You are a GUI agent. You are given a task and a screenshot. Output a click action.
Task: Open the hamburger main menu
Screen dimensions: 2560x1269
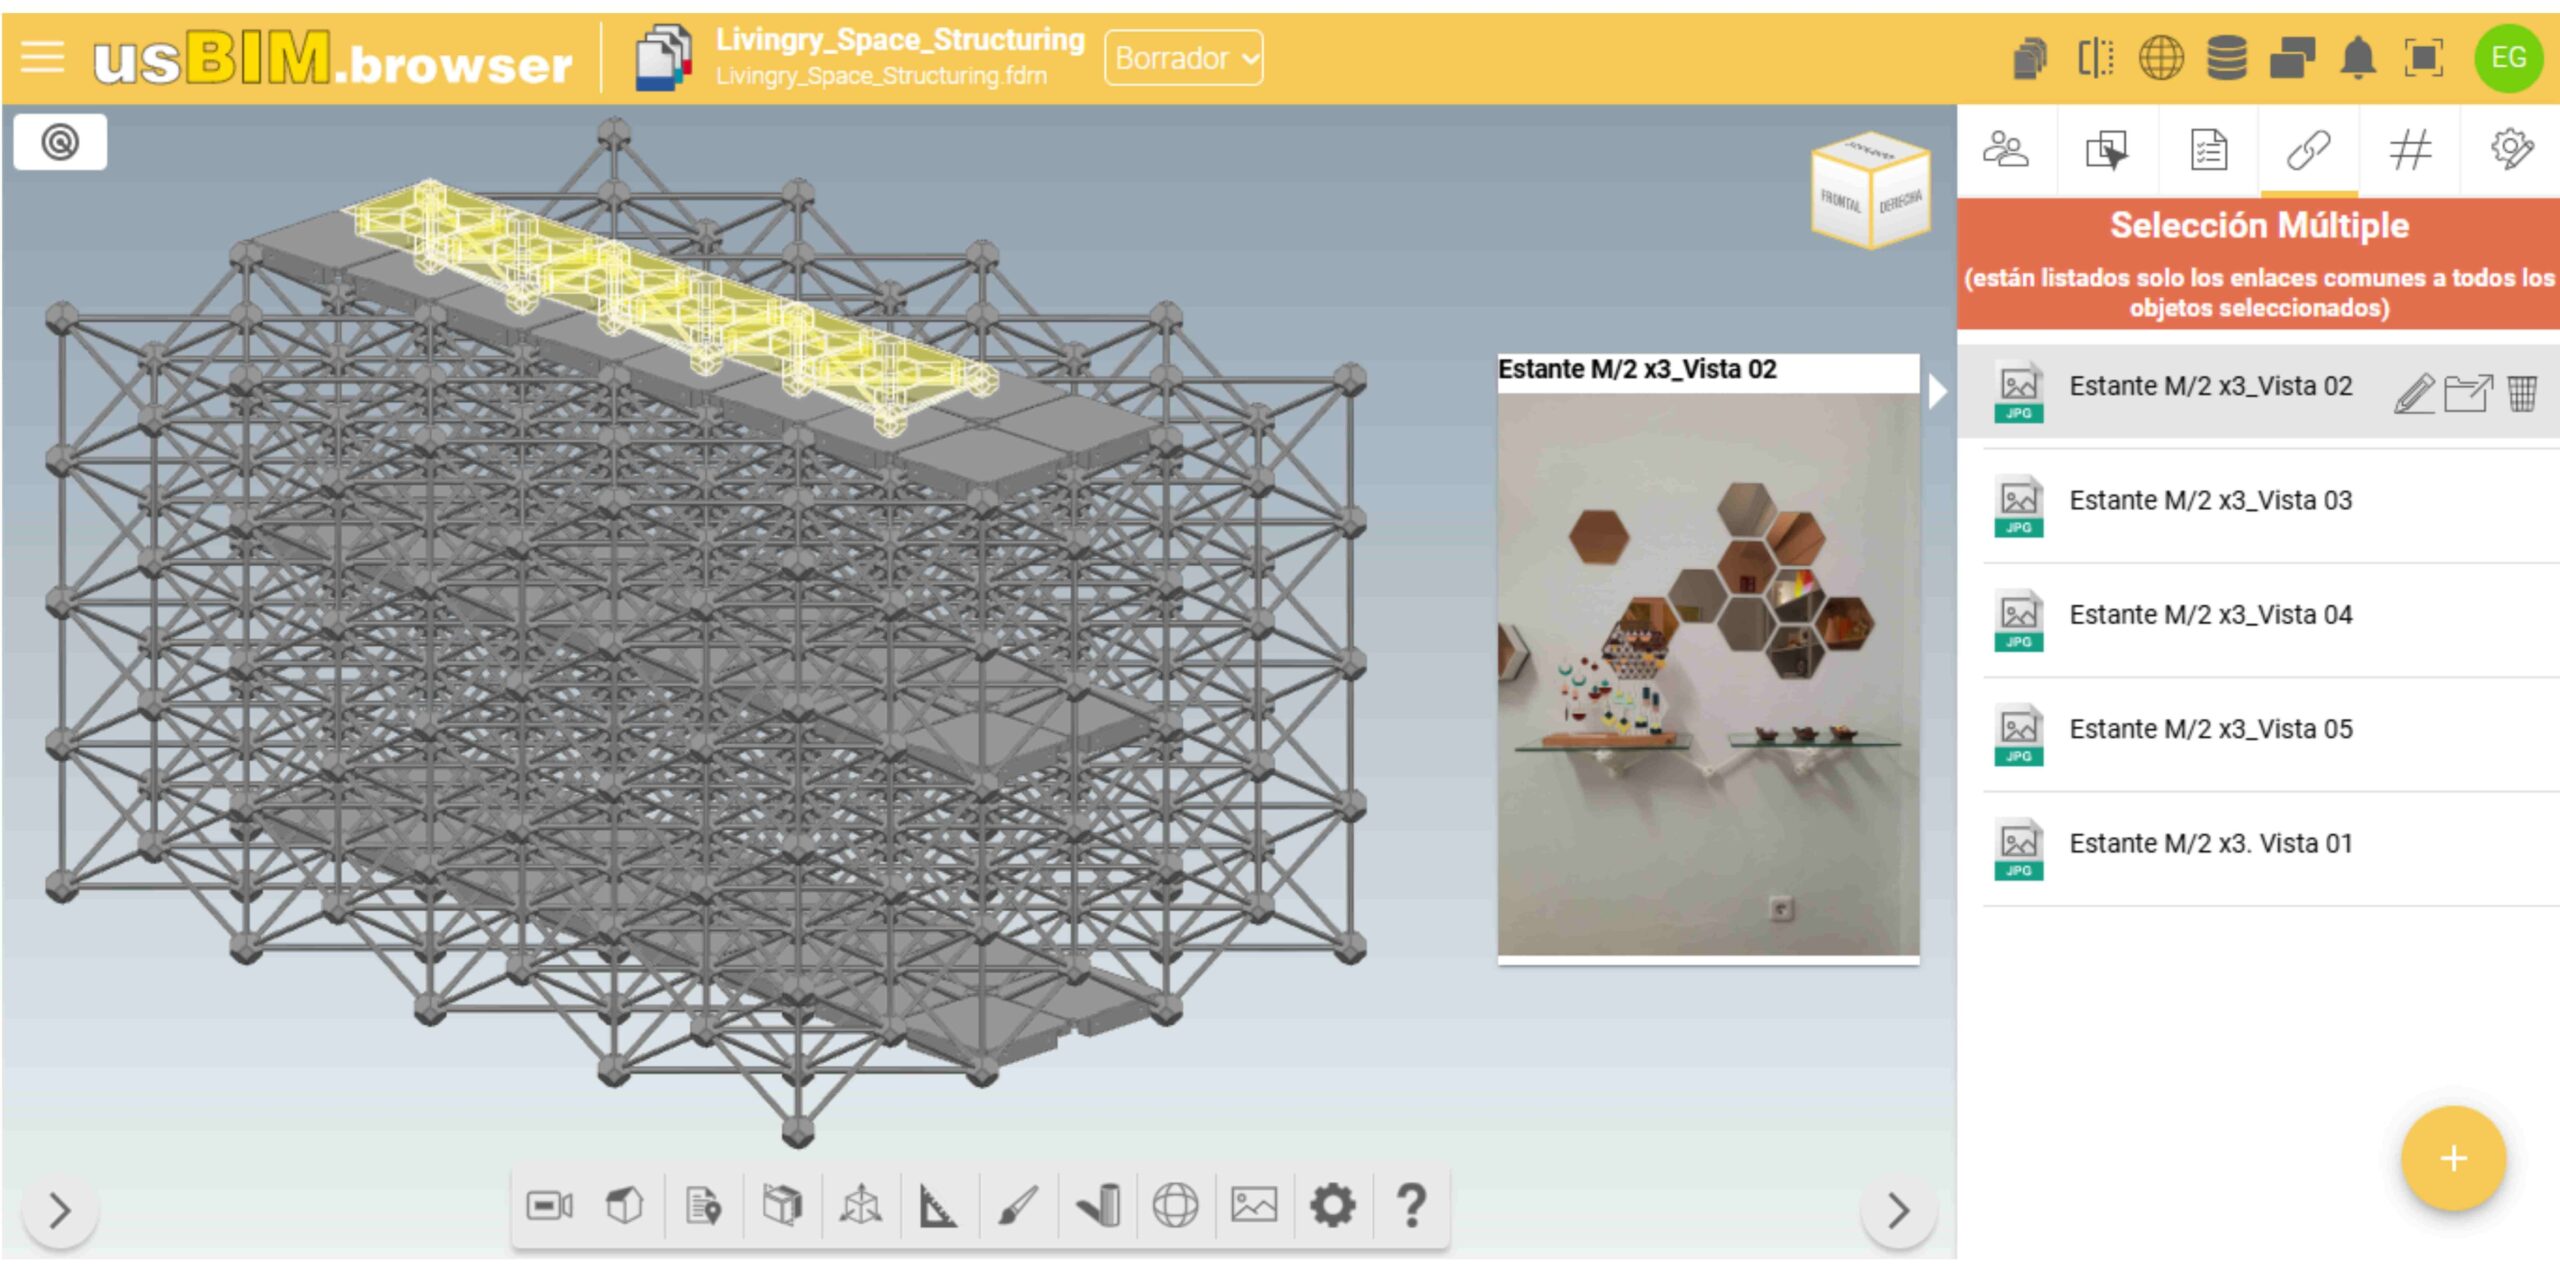click(x=42, y=58)
